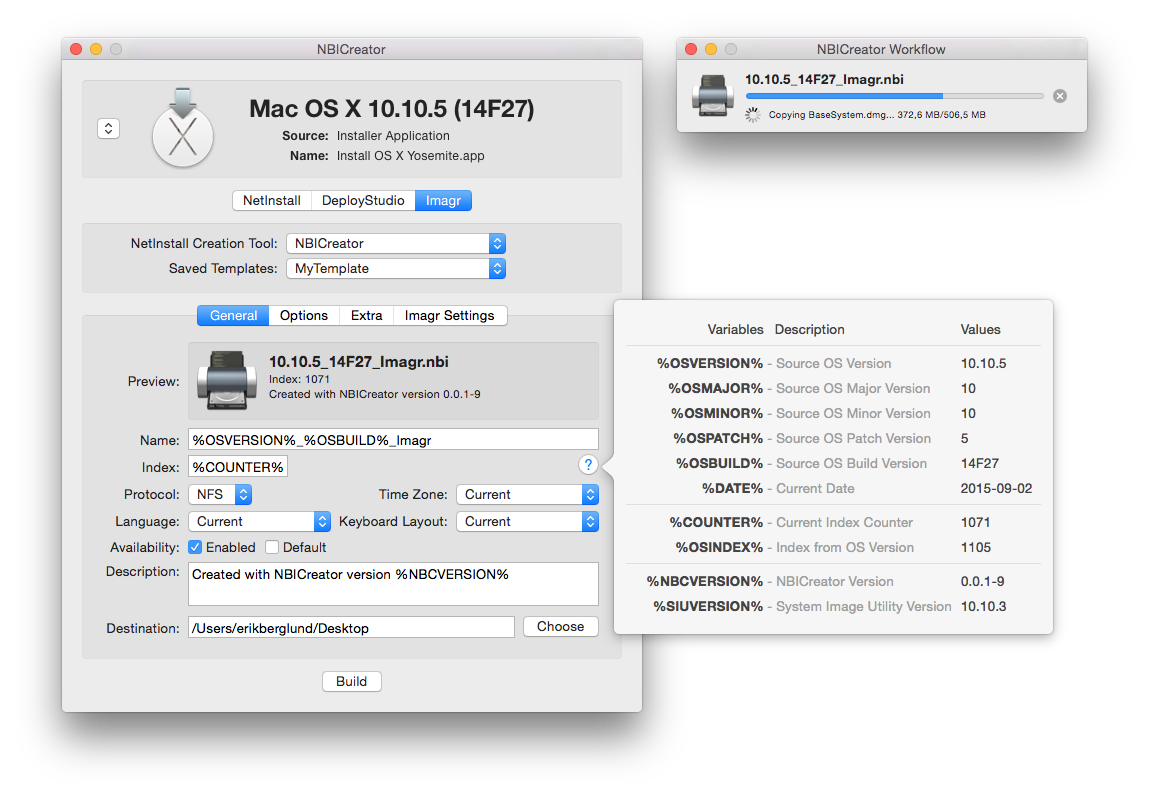Click the 10.10.3 System Image Utility value

(984, 606)
